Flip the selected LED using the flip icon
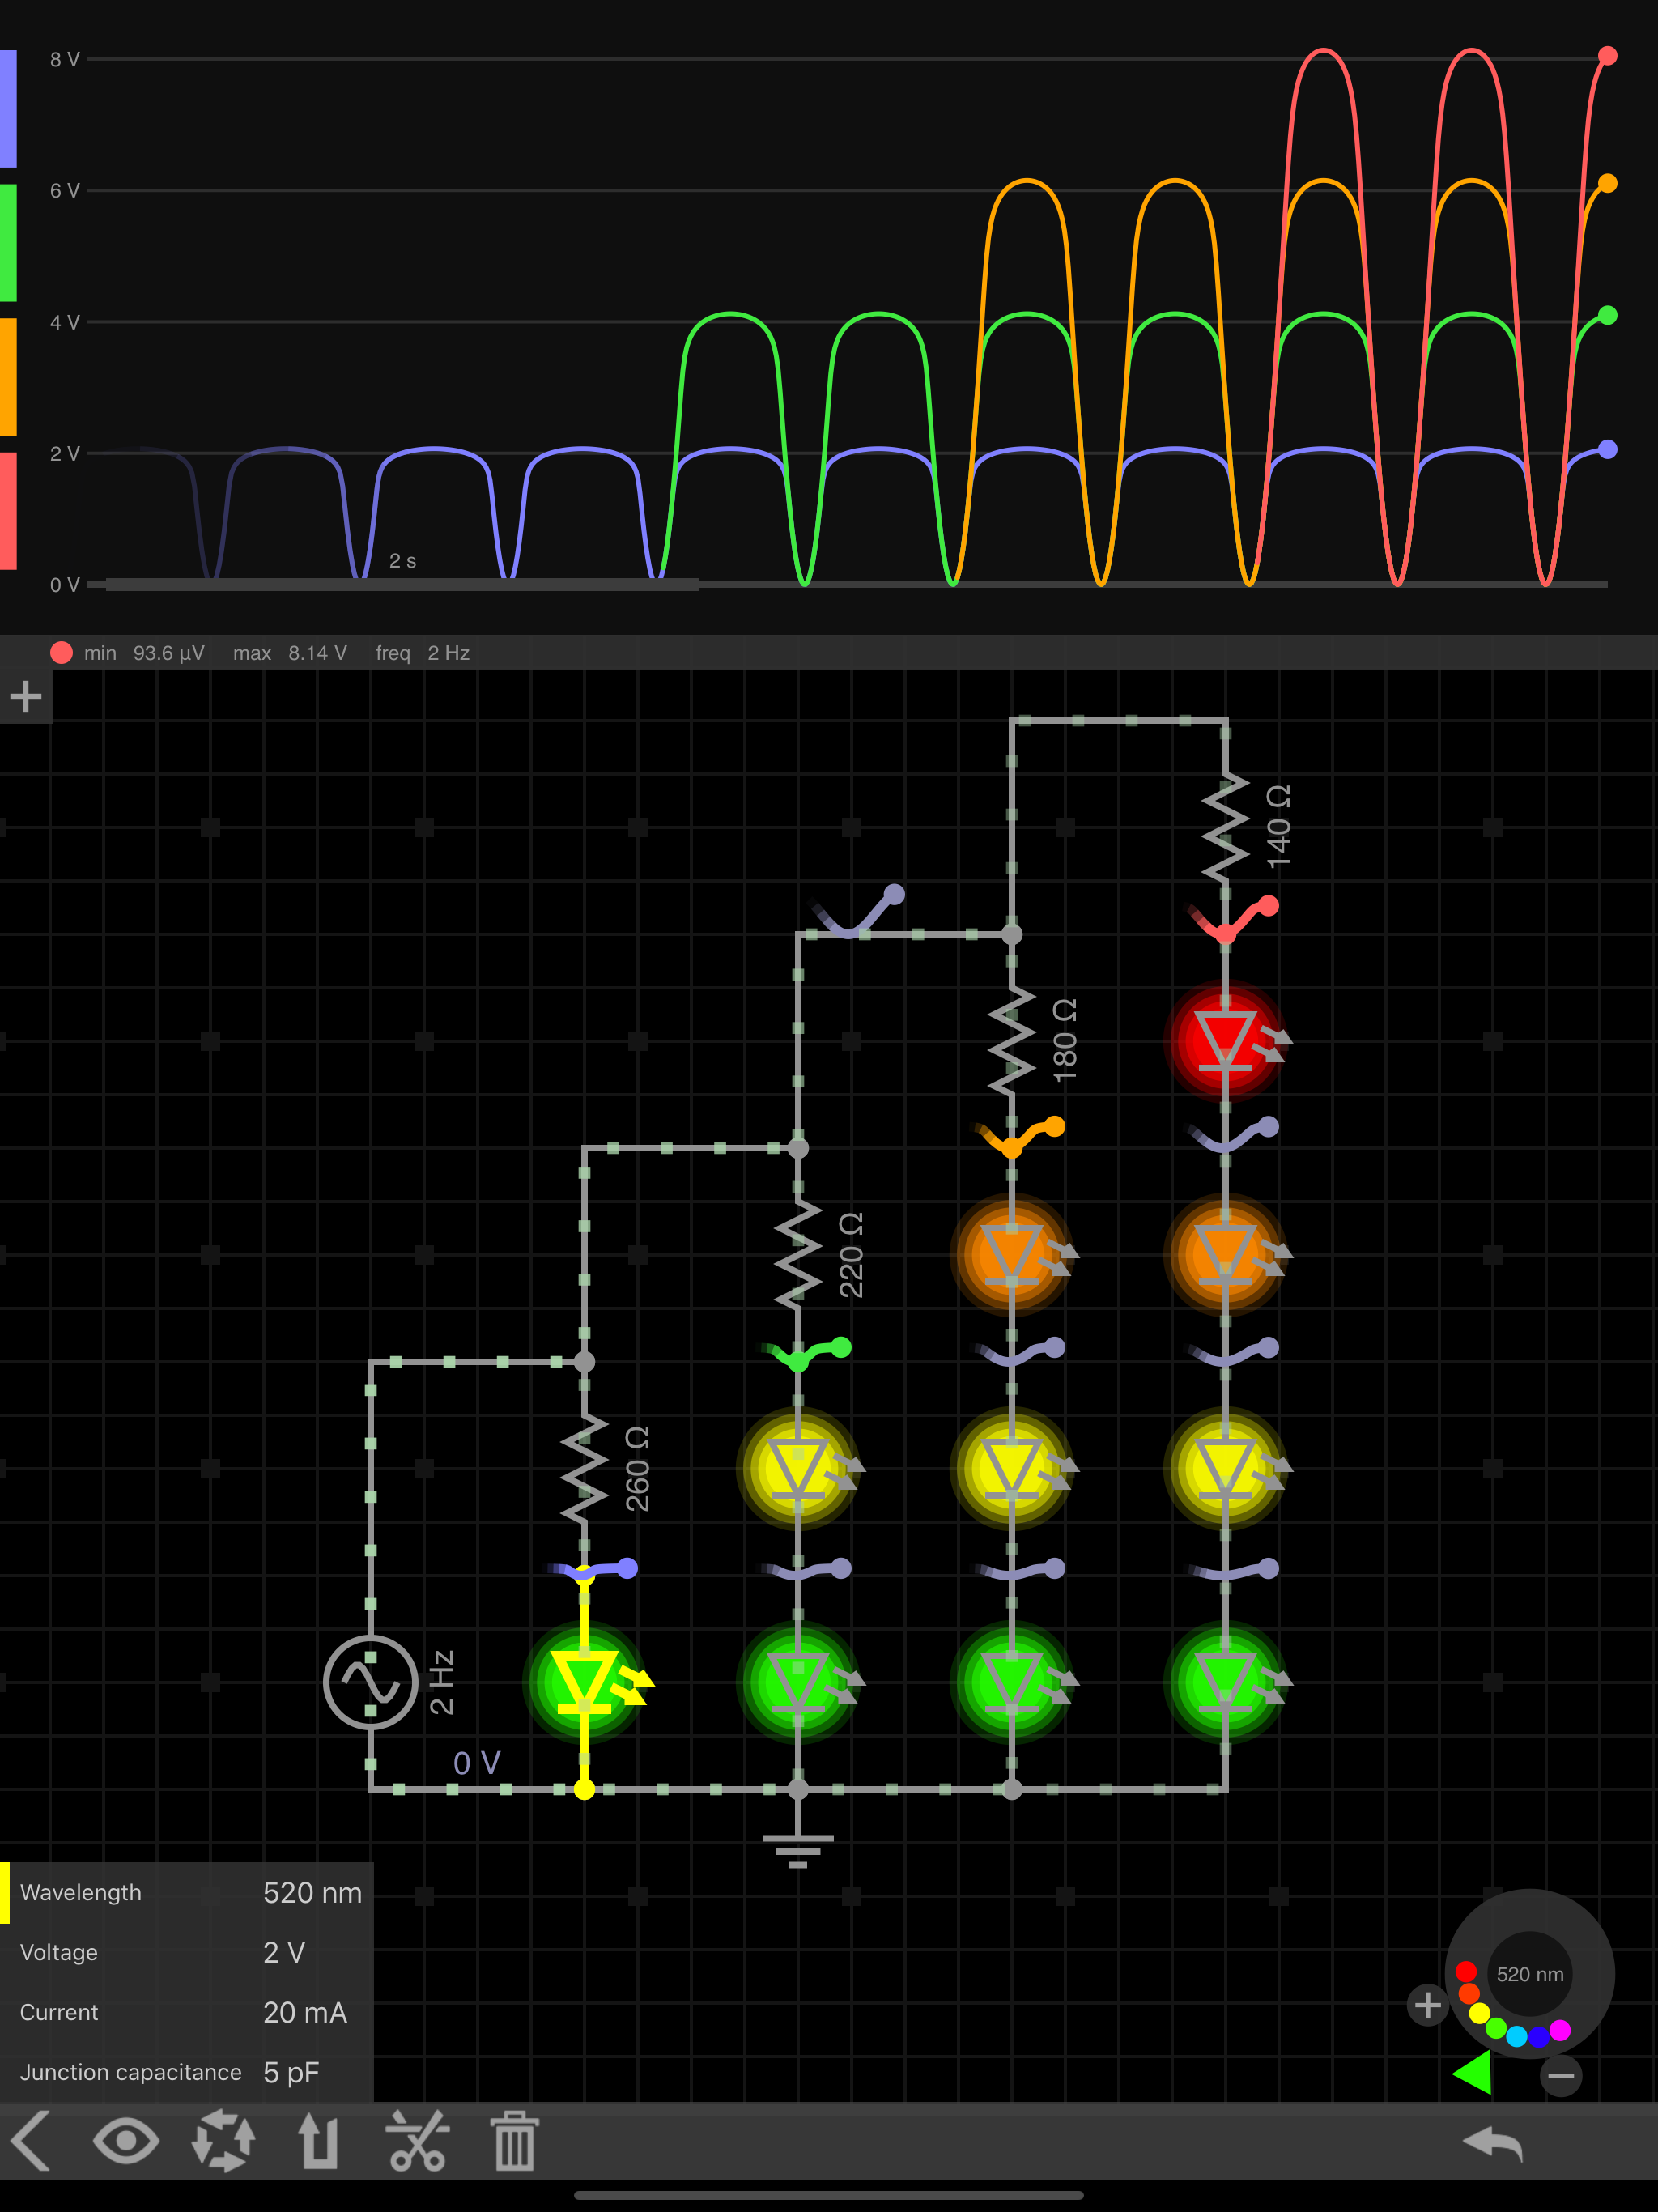The image size is (1658, 2212). (319, 2141)
